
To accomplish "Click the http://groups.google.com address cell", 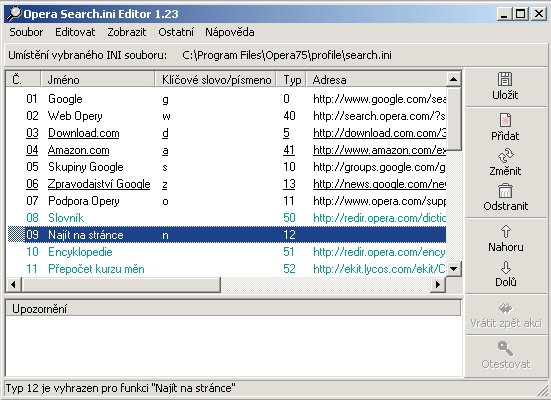I will coord(379,167).
